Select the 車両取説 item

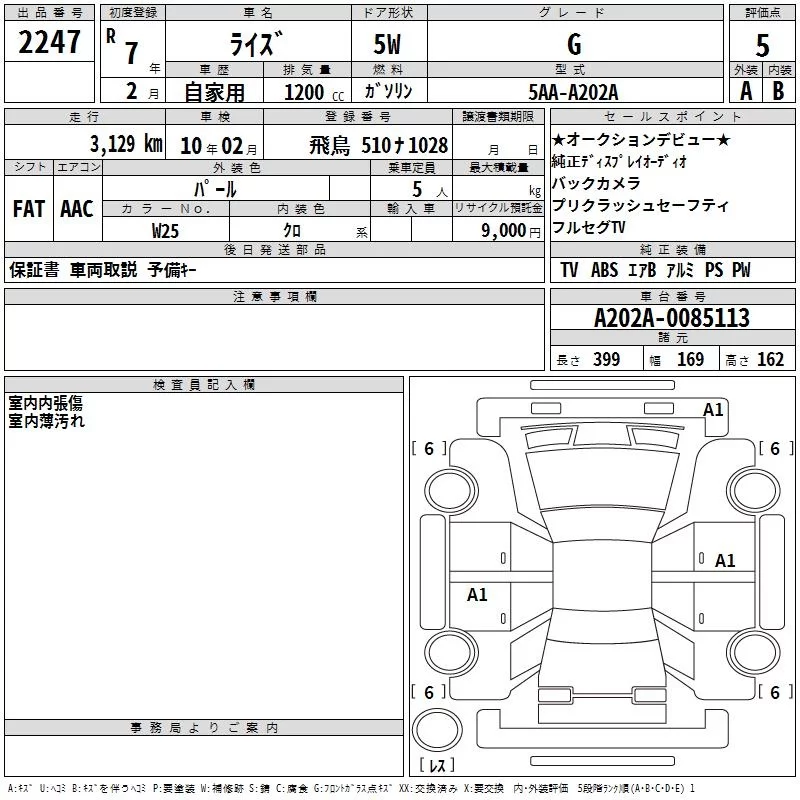pos(104,269)
